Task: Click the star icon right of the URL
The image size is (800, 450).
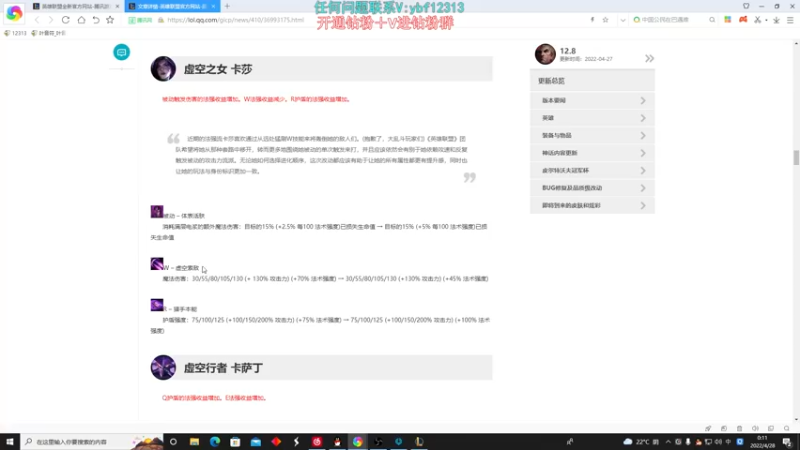Action: 606,20
